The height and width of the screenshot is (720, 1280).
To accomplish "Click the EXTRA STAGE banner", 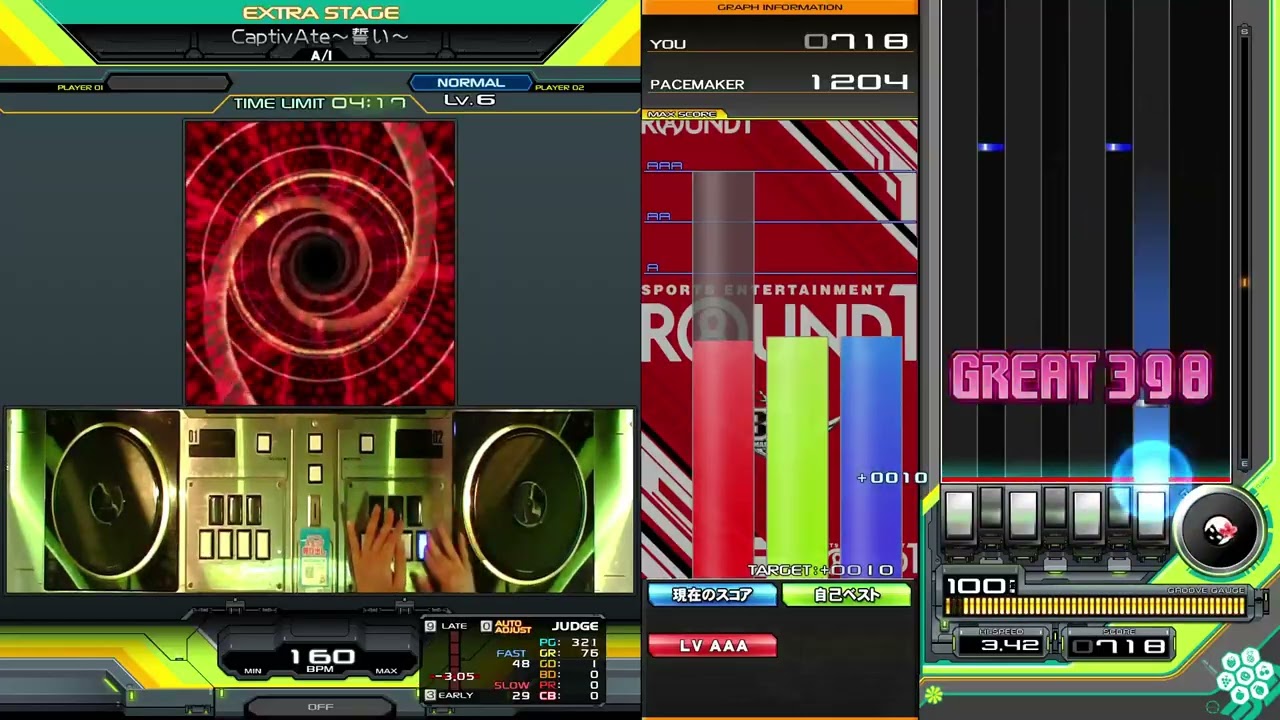I will tap(321, 13).
